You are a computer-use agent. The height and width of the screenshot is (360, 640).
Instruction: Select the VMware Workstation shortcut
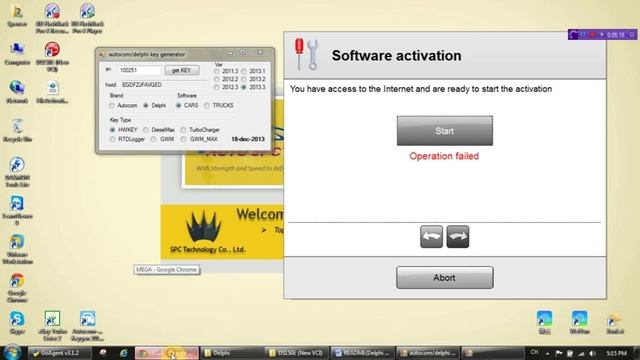pyautogui.click(x=17, y=249)
